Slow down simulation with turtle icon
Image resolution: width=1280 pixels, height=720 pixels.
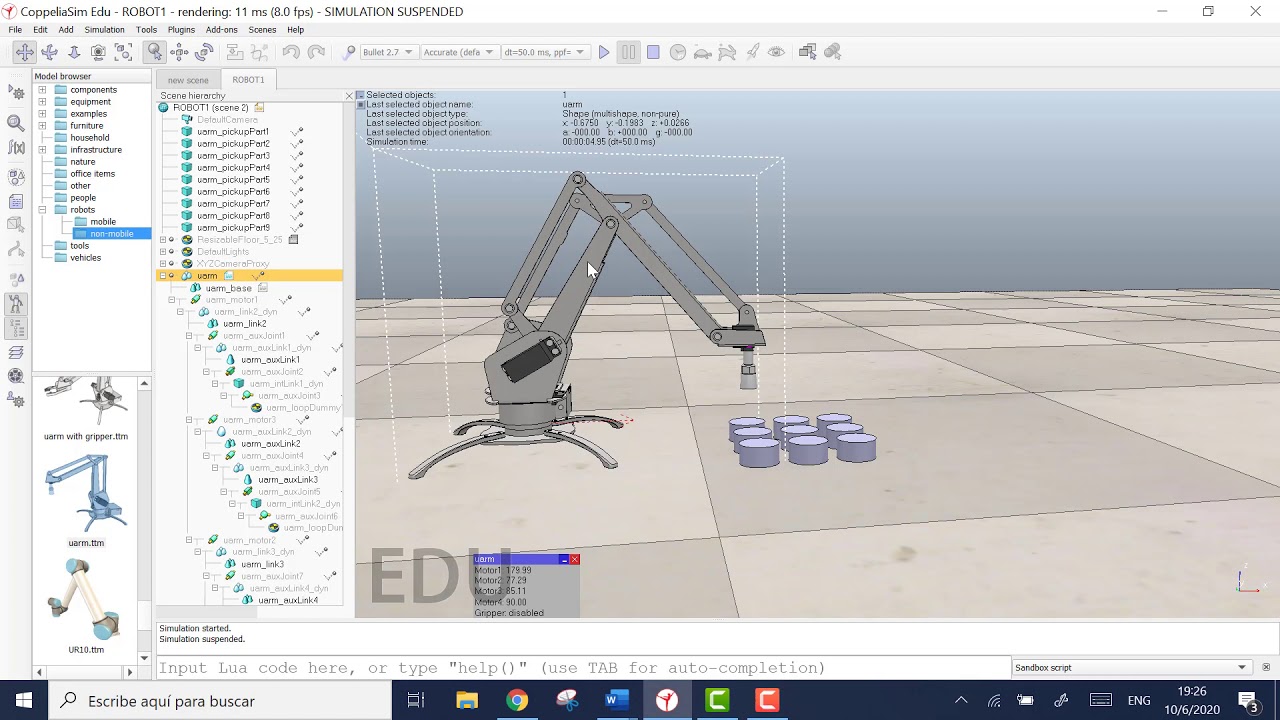[703, 52]
